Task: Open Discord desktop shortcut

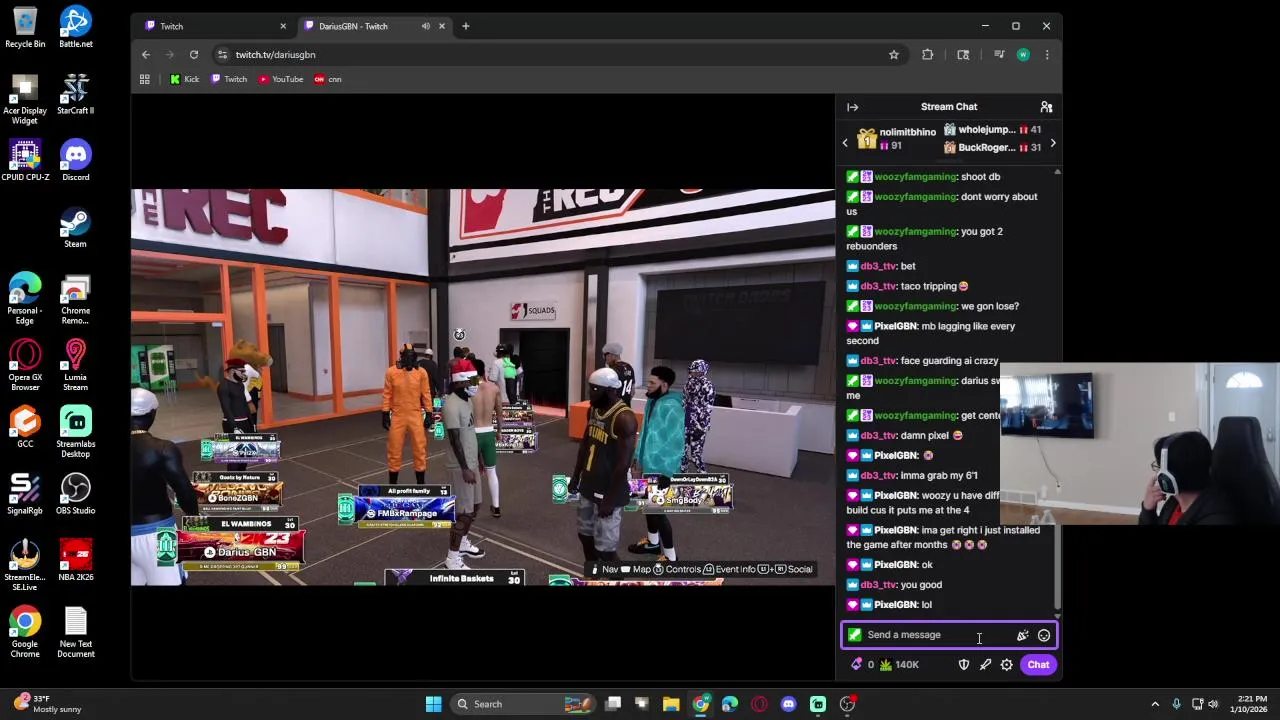Action: coord(76,161)
